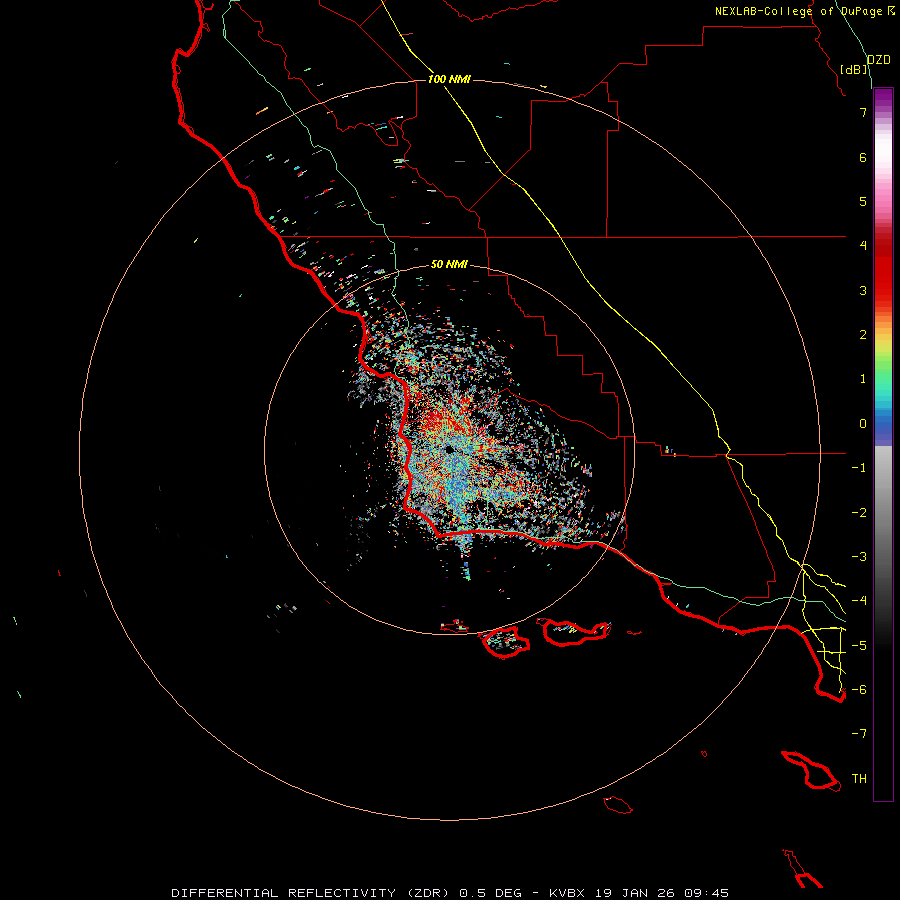900x900 pixels.
Task: Pick the red segment of the color bar
Action: coord(883,267)
